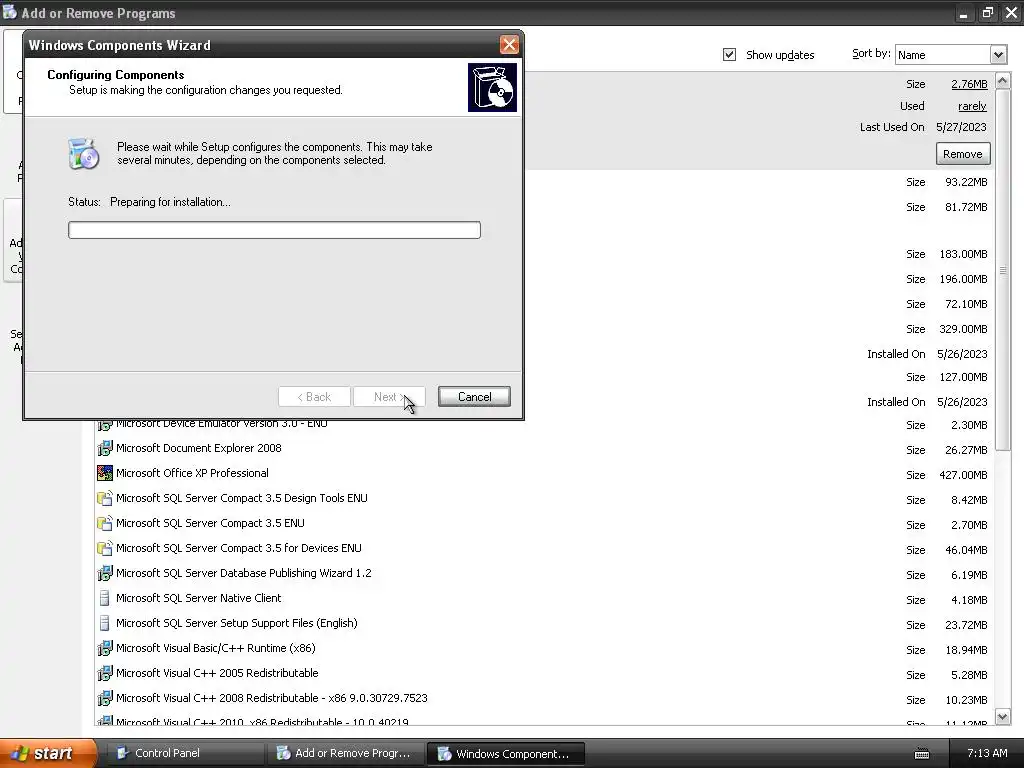Click the Visual C++ 2005 Redistributable icon
Screen dimensions: 1024x768
click(104, 673)
